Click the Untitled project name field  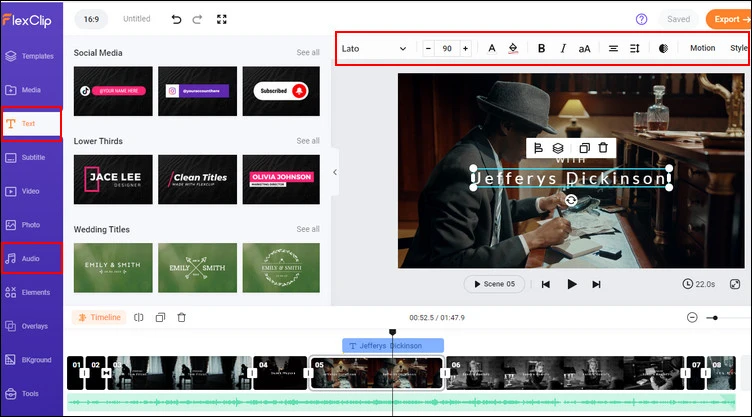pyautogui.click(x=137, y=19)
